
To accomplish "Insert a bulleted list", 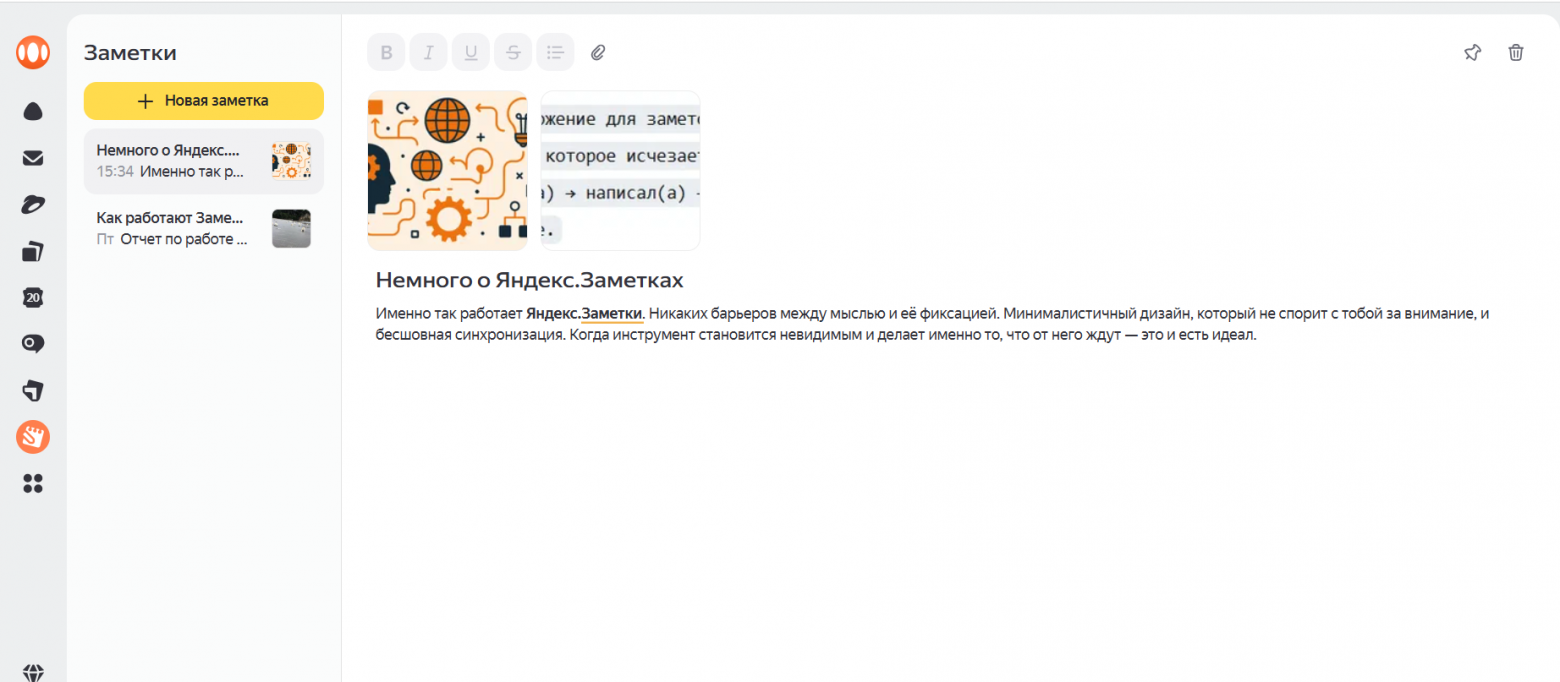I will click(x=555, y=52).
